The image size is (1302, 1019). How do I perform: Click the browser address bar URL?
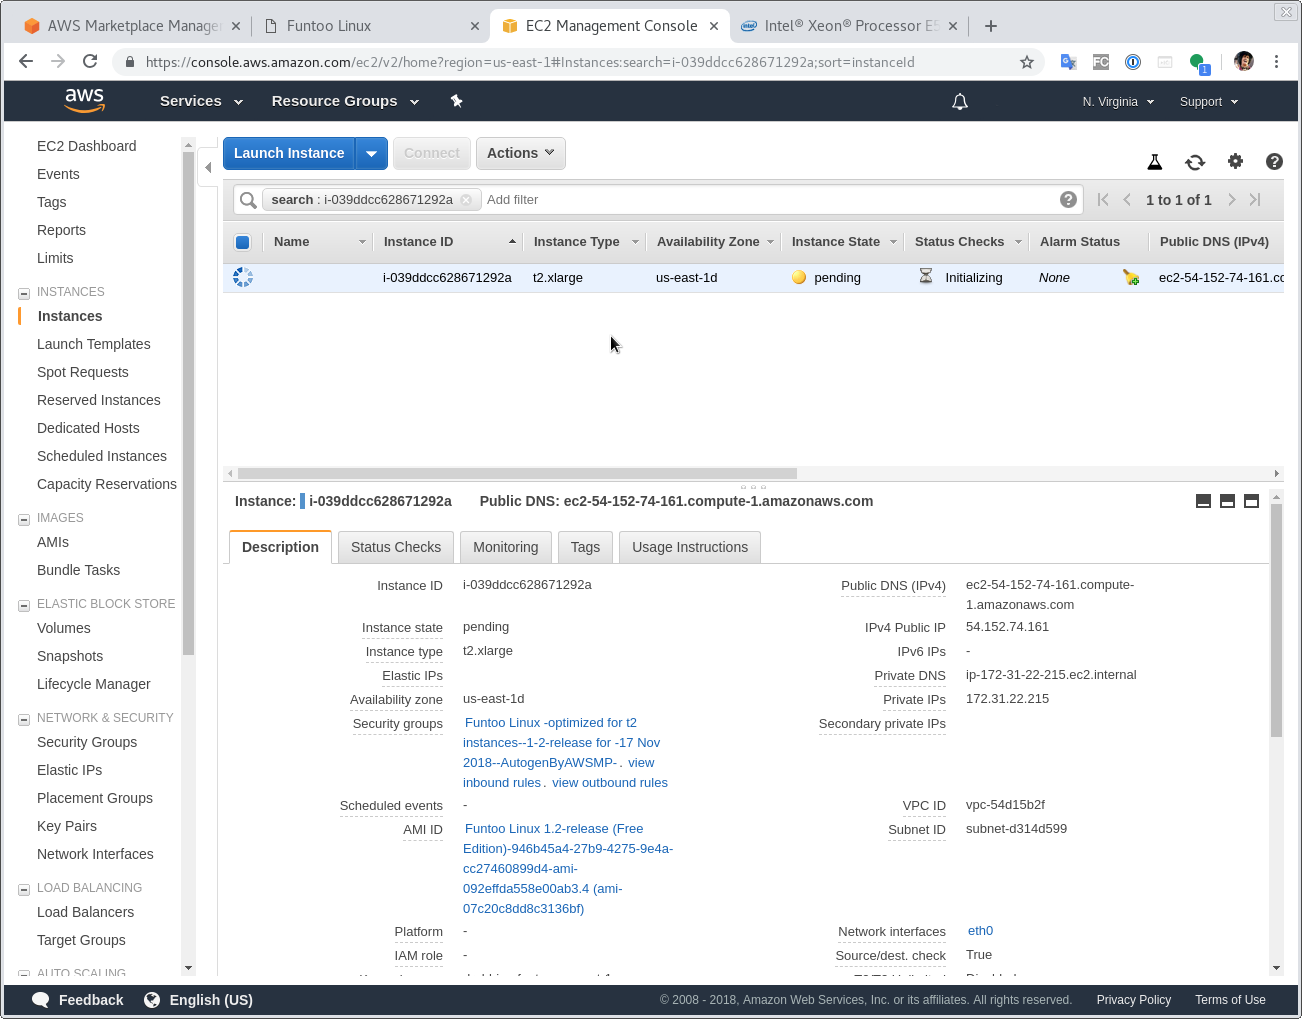(530, 62)
